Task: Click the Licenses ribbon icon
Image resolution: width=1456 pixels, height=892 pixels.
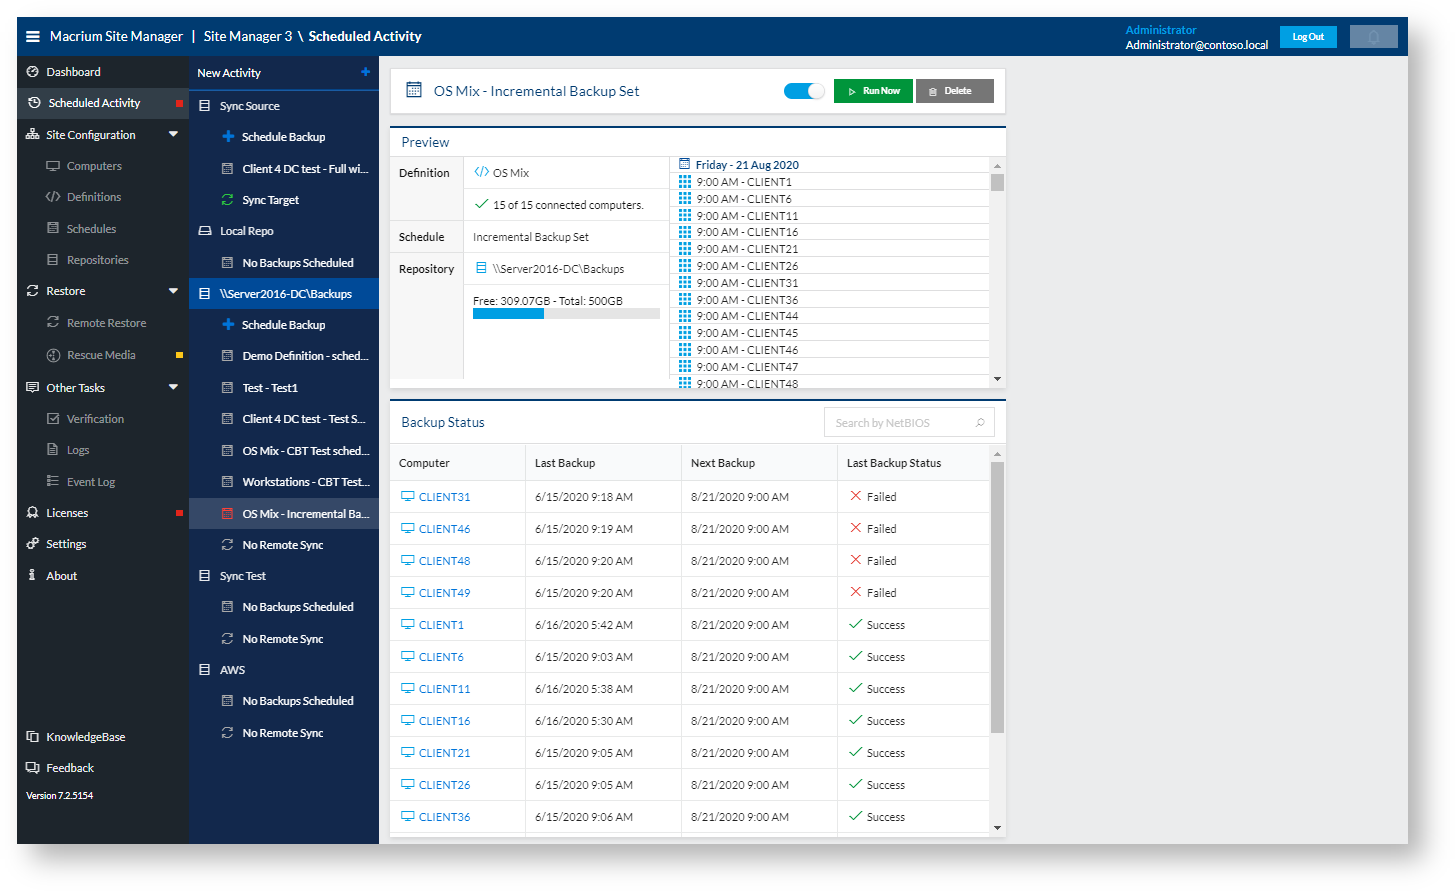Action: tap(33, 513)
